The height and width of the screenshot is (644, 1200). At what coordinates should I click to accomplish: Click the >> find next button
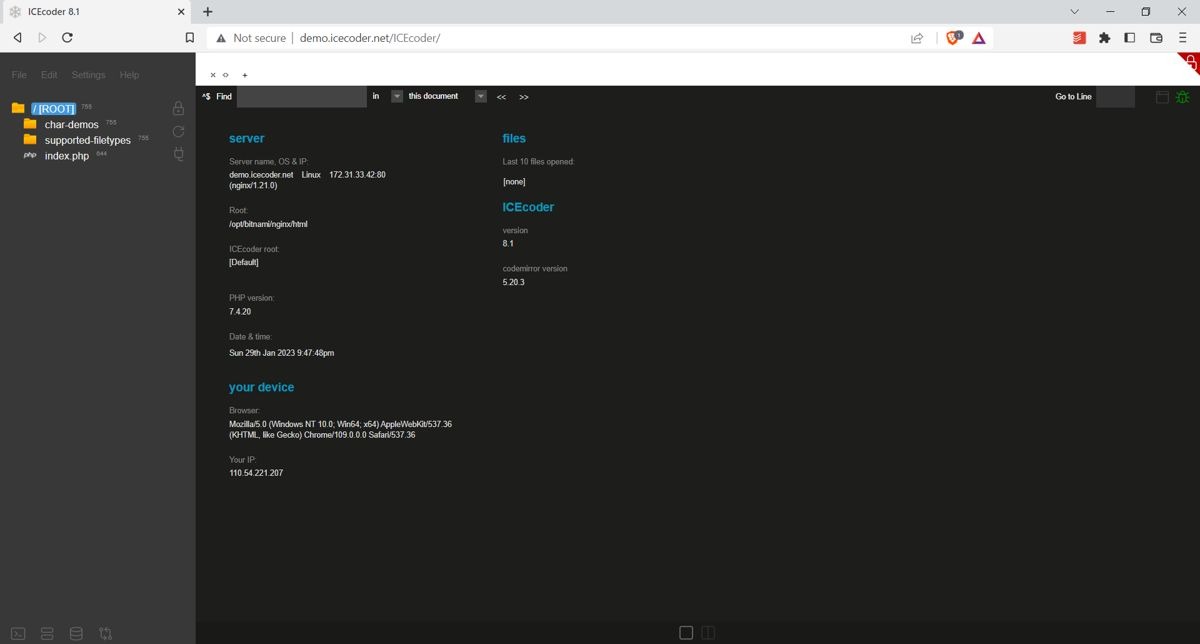[523, 96]
